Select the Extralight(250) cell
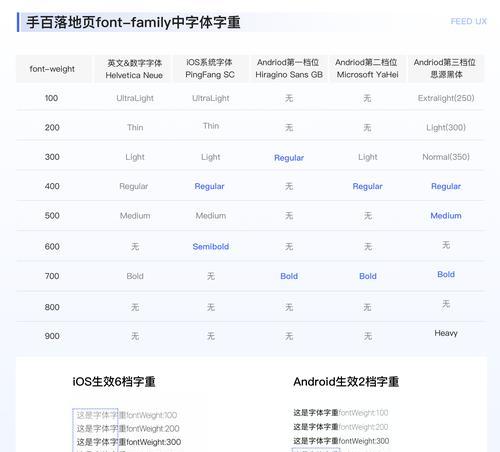 446,98
